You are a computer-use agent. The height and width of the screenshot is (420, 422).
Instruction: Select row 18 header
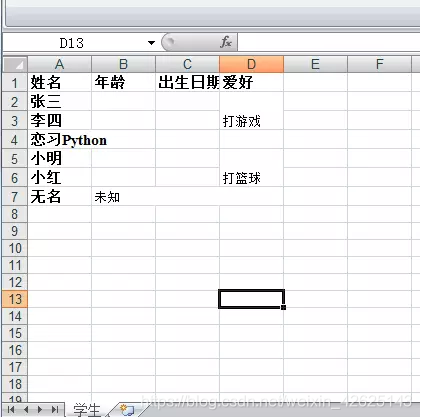click(x=14, y=384)
